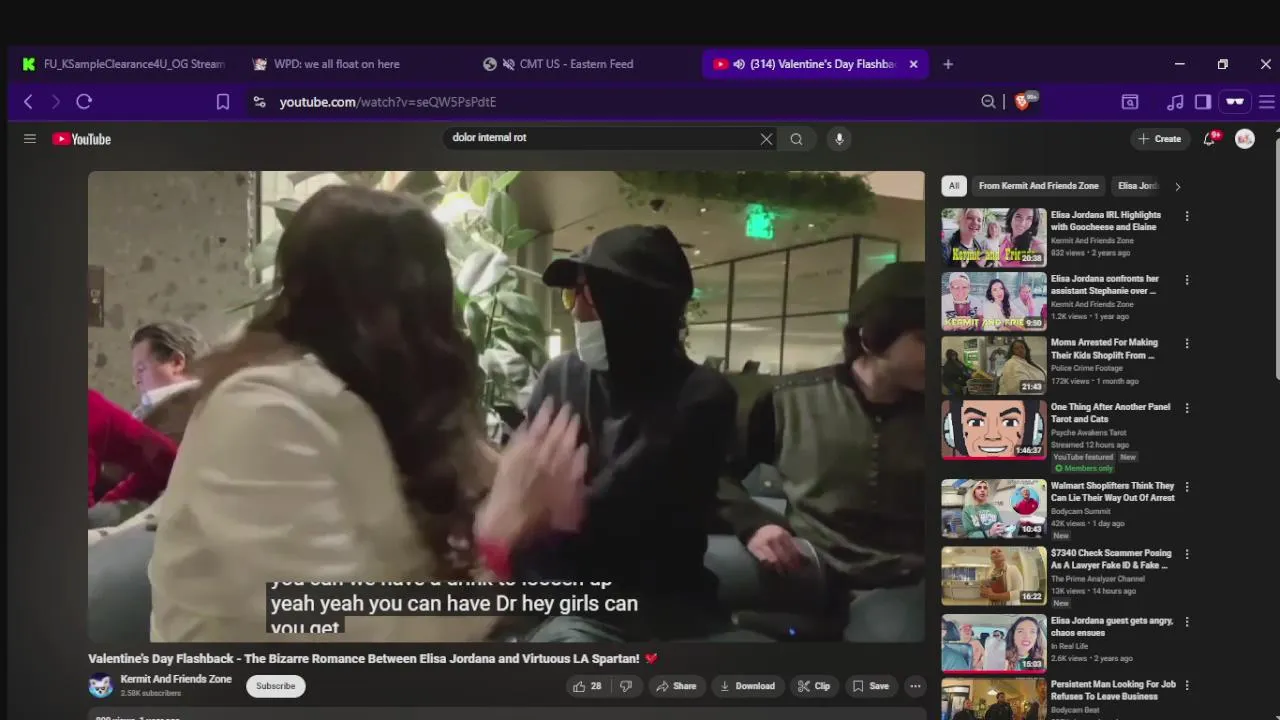Go back with browser back arrow
This screenshot has height=720, width=1280.
click(x=28, y=101)
